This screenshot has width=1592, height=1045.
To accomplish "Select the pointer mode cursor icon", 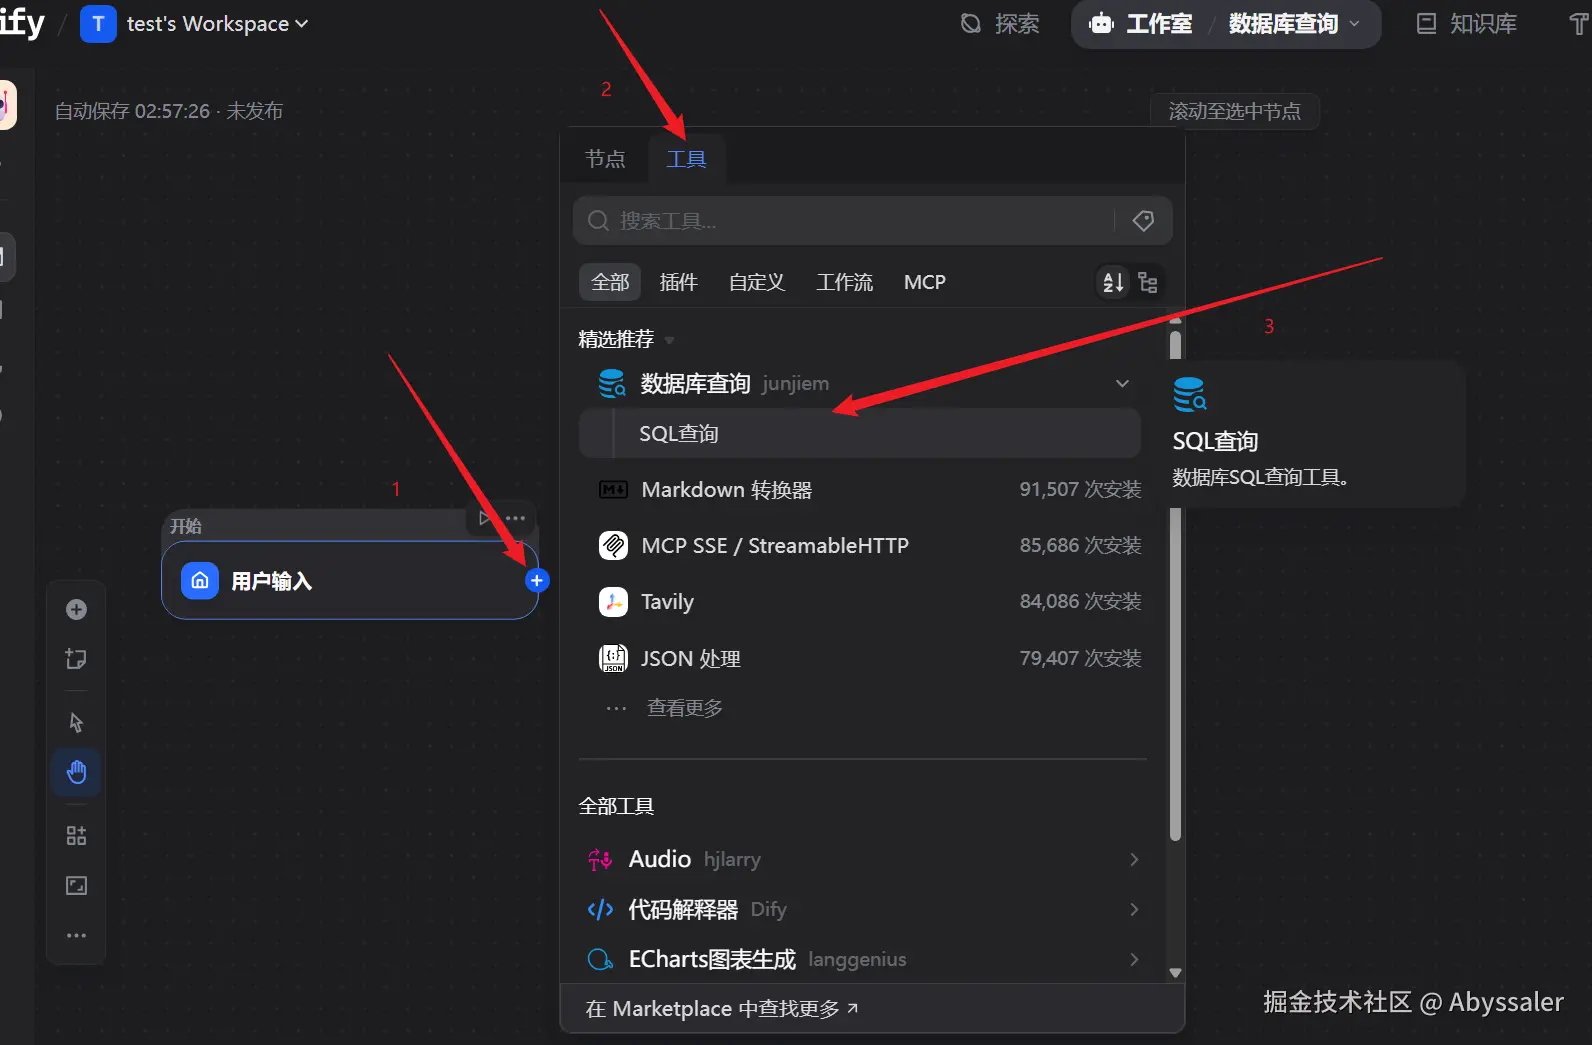I will (x=76, y=722).
